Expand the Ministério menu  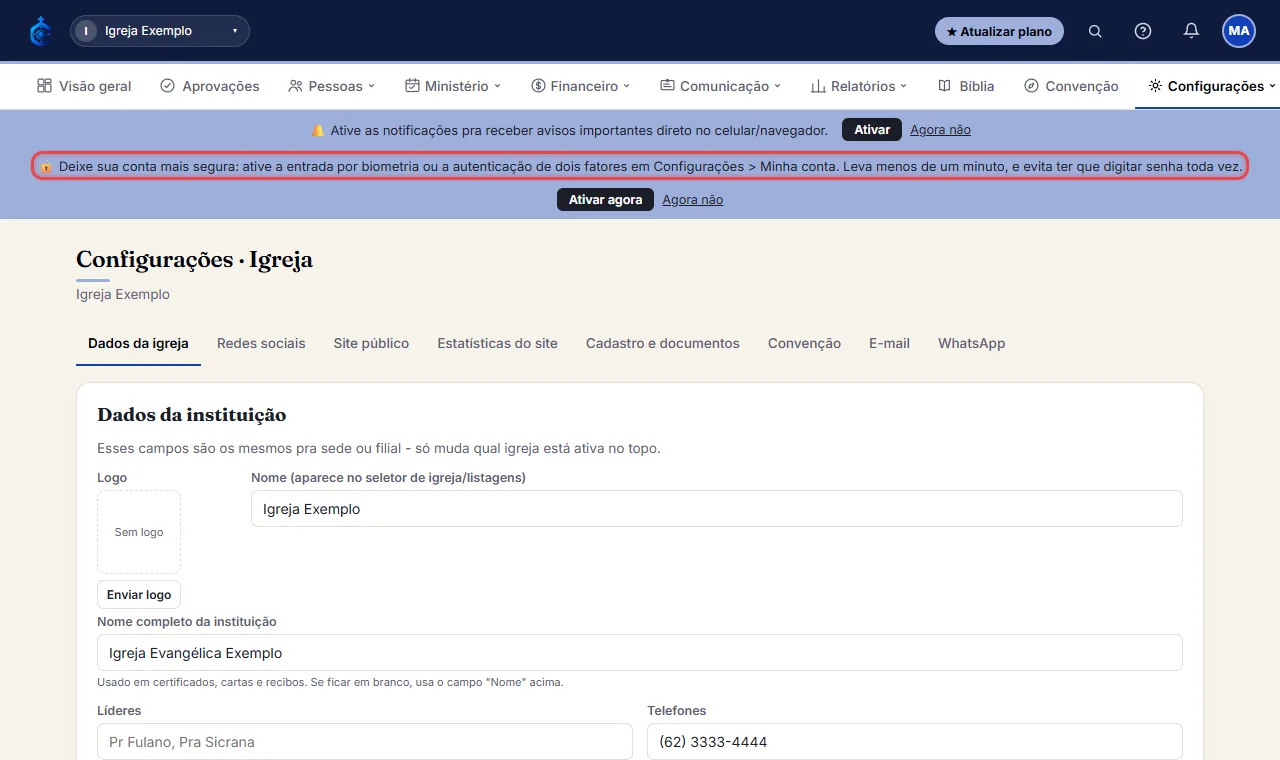pyautogui.click(x=452, y=86)
